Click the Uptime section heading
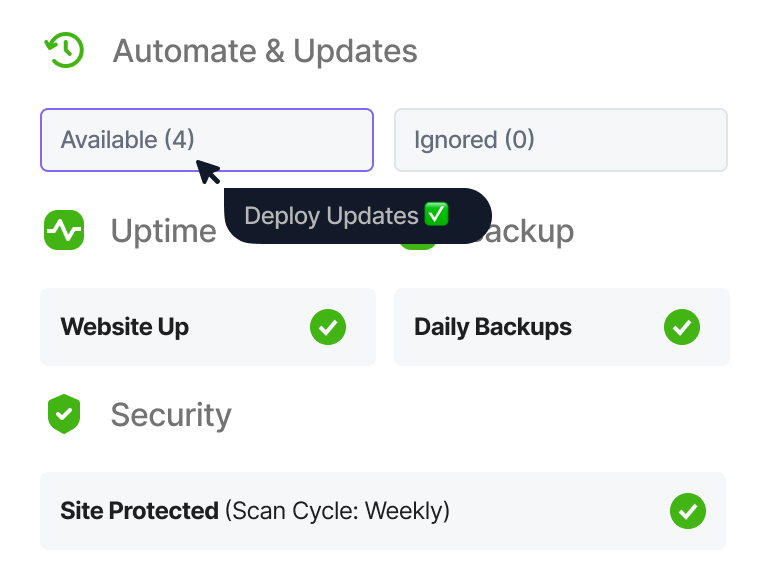 pyautogui.click(x=163, y=232)
